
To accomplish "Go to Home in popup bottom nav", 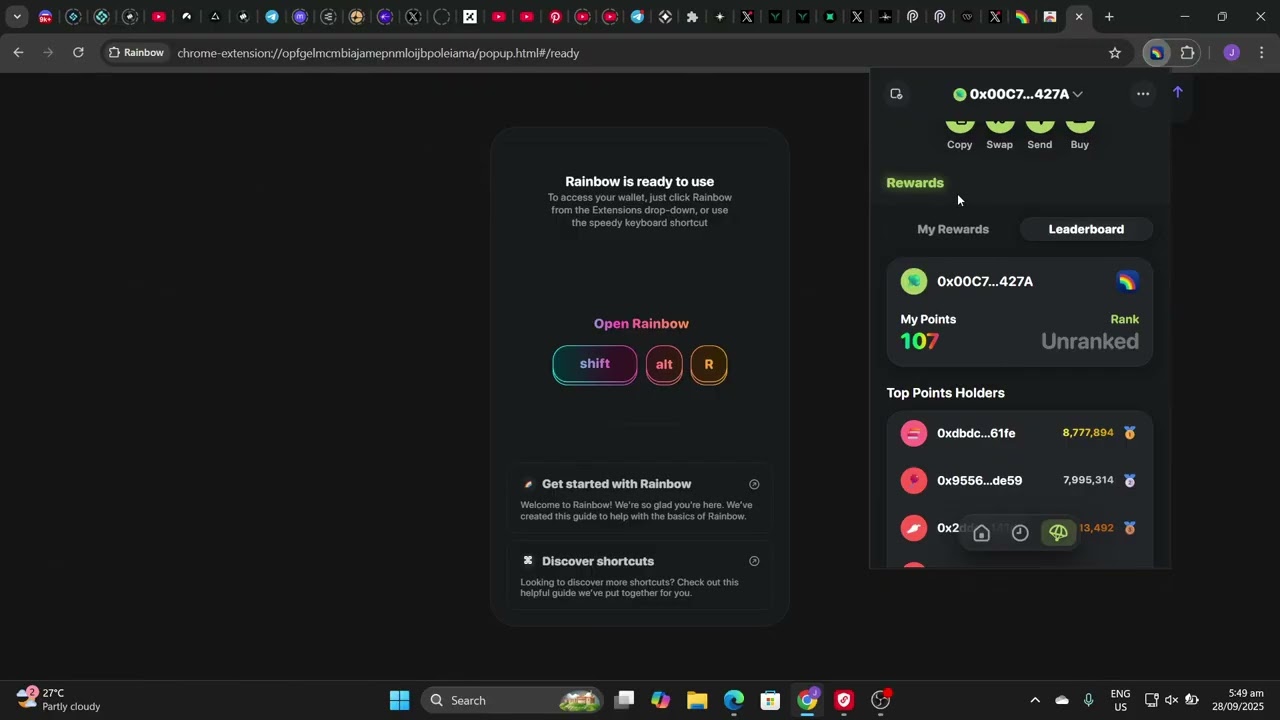I will (981, 533).
